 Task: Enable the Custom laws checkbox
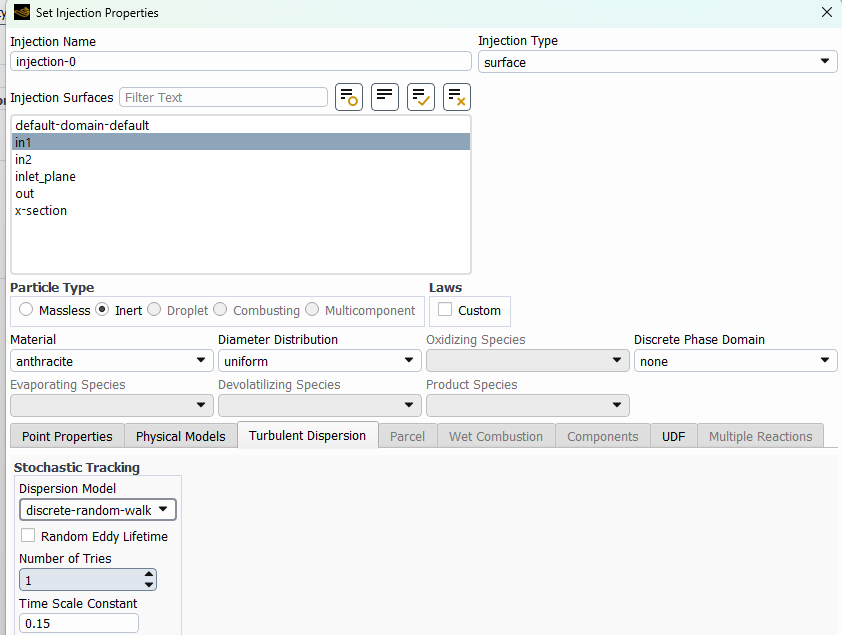445,310
